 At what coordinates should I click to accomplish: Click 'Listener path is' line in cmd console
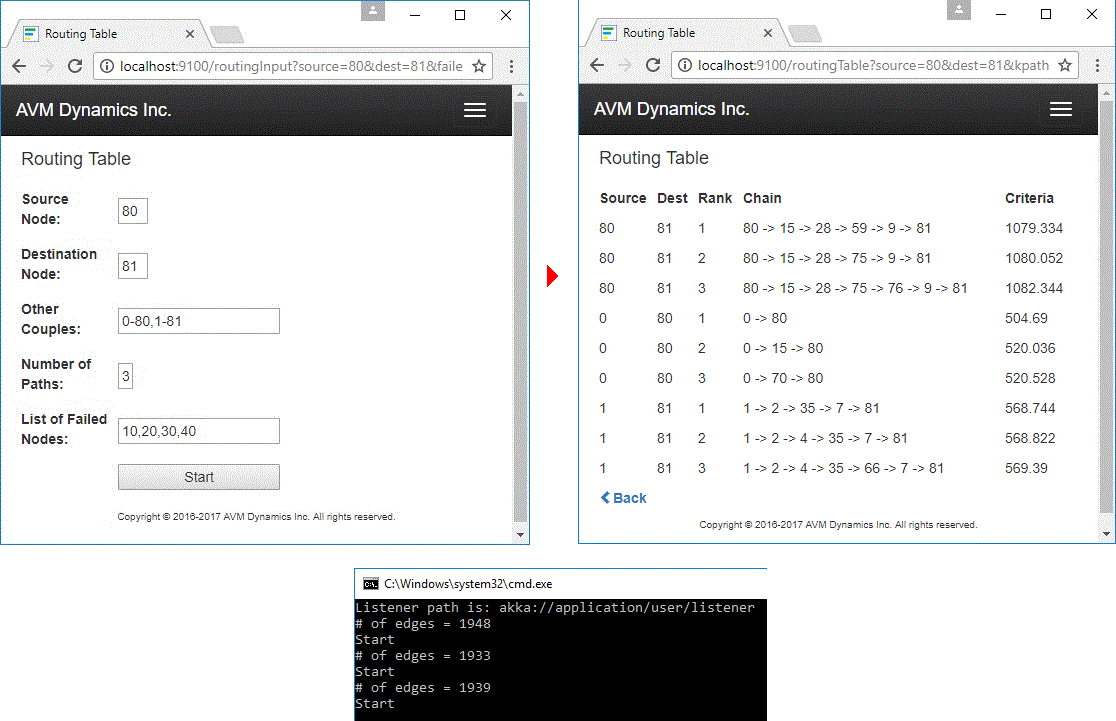pyautogui.click(x=554, y=607)
